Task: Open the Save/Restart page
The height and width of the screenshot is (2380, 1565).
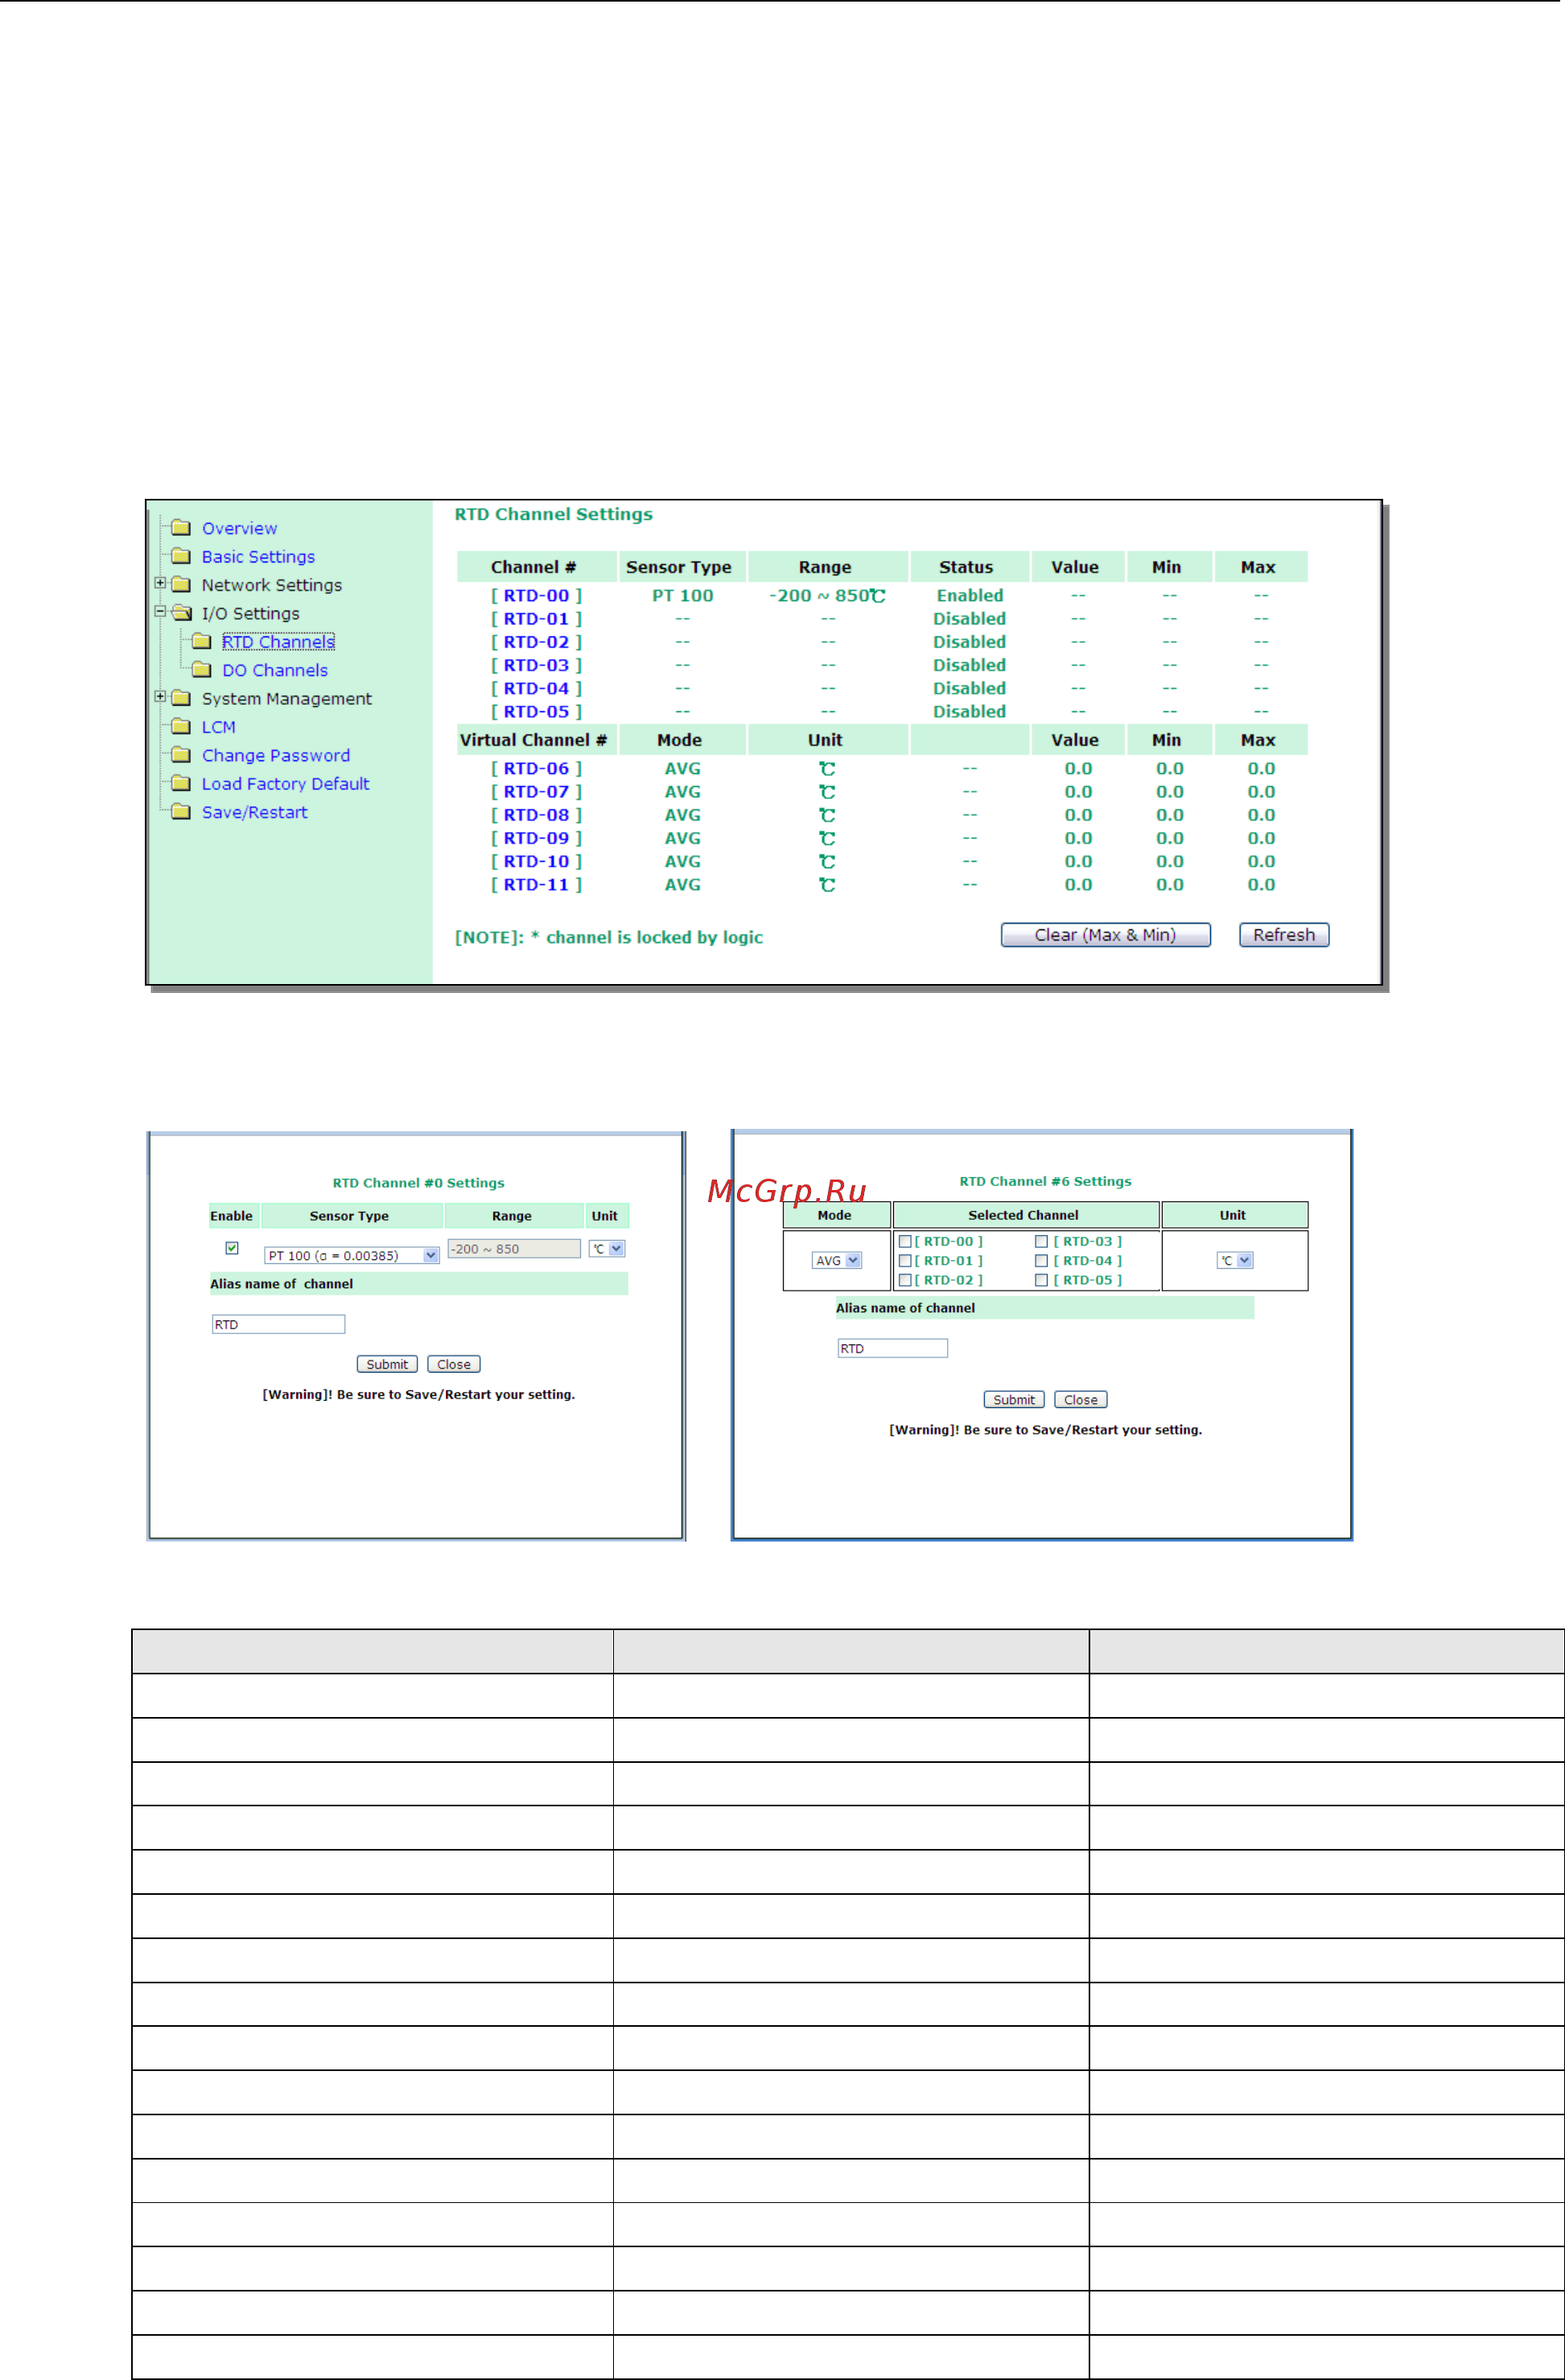Action: tap(254, 813)
